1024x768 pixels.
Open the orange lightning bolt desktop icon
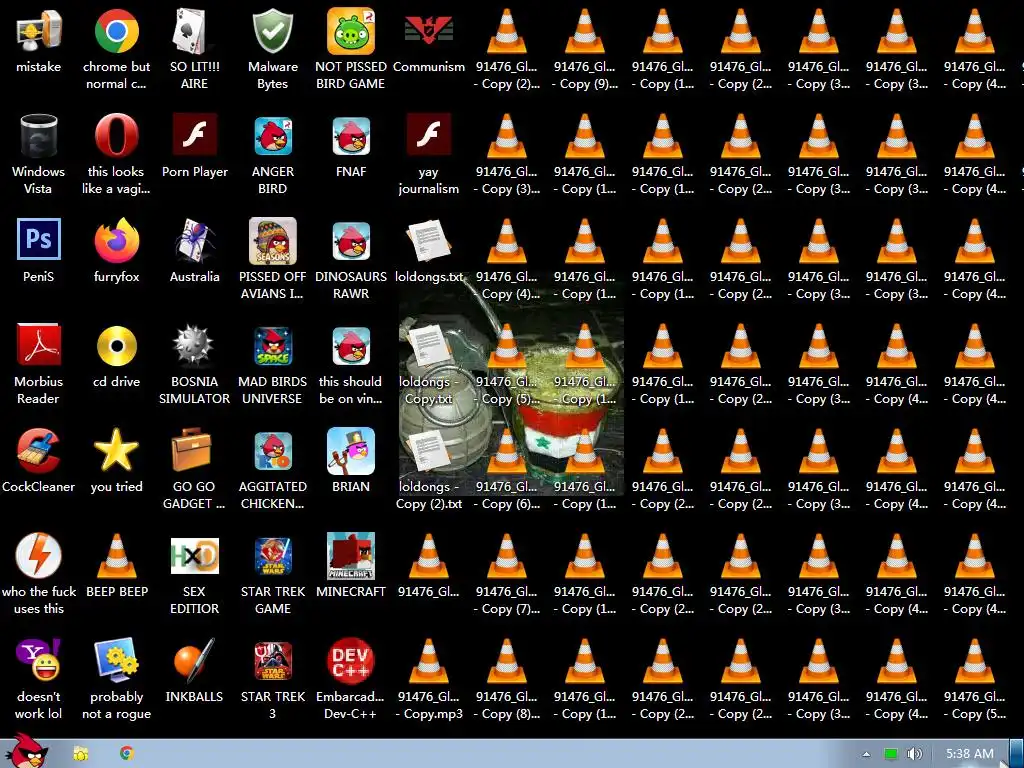pyautogui.click(x=39, y=555)
